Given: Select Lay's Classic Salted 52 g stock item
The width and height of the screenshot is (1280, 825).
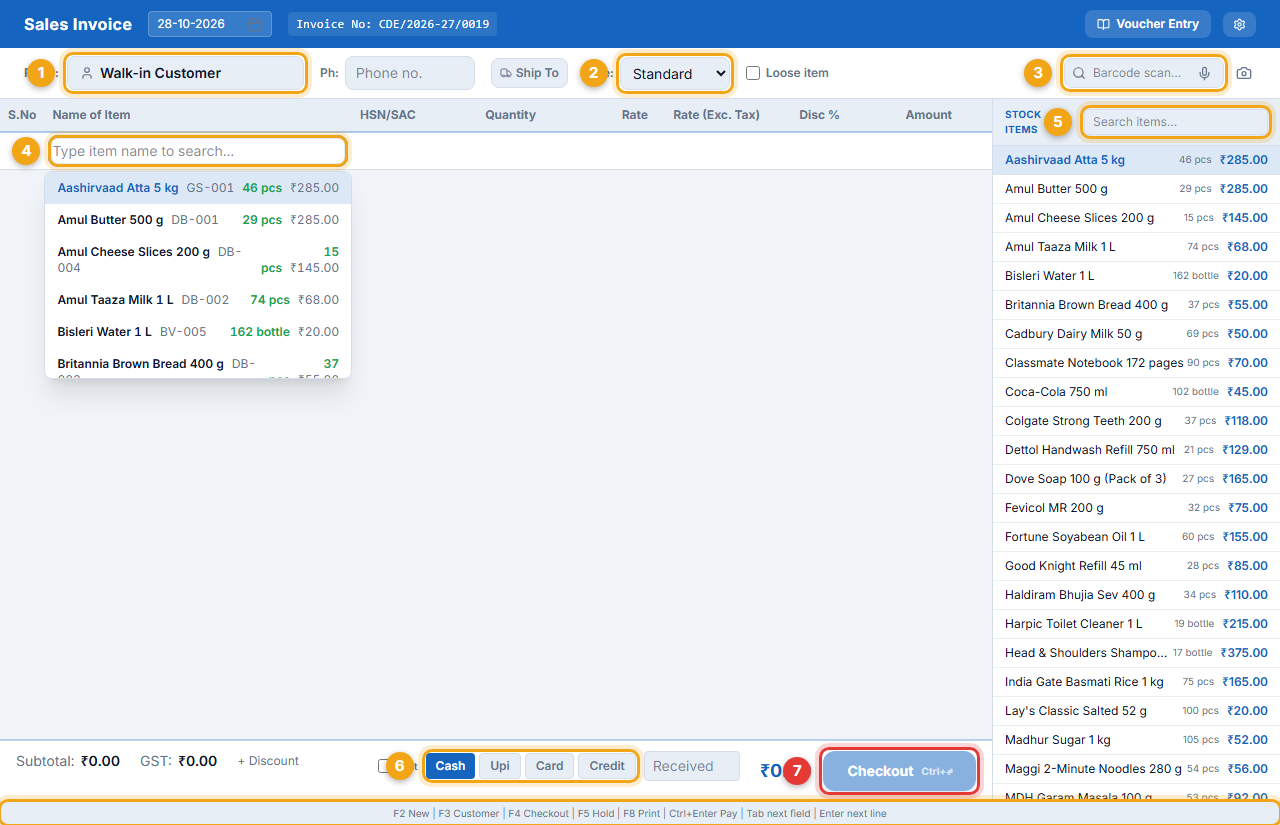Looking at the screenshot, I should pyautogui.click(x=1136, y=711).
